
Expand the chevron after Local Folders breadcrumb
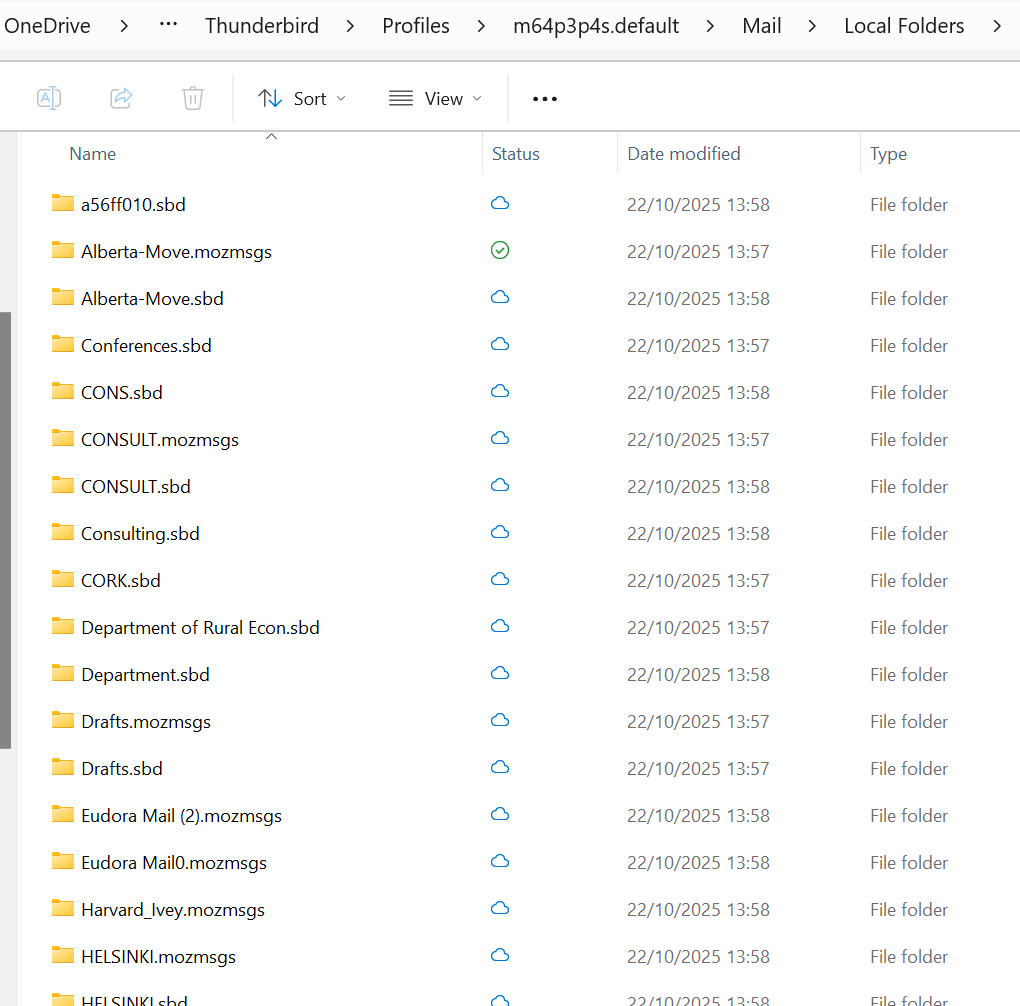click(997, 26)
